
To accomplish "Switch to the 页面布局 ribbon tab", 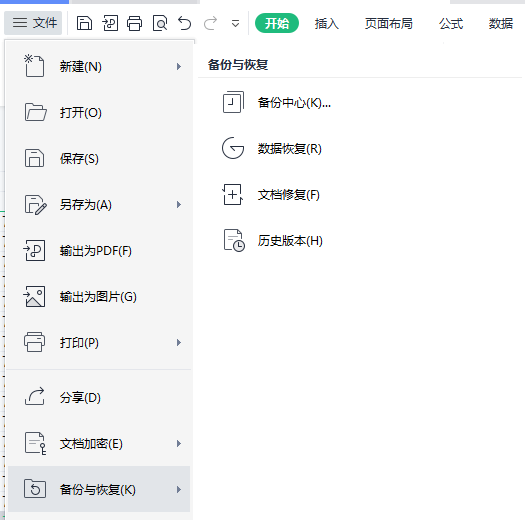I will point(388,24).
